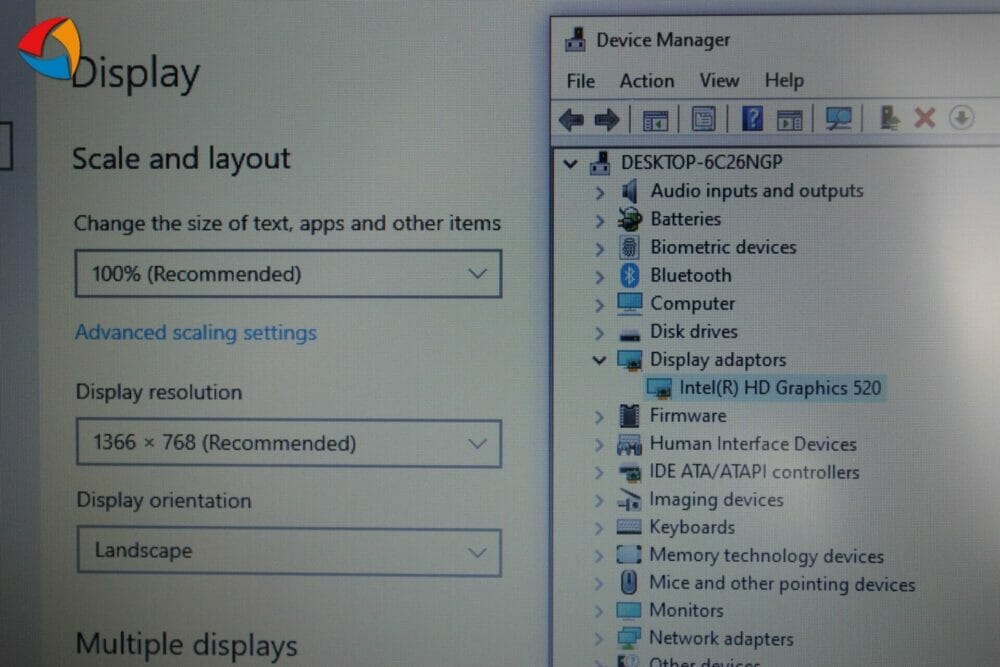Click the Network adapters icon
Screen dimensions: 1000x667
click(x=629, y=638)
